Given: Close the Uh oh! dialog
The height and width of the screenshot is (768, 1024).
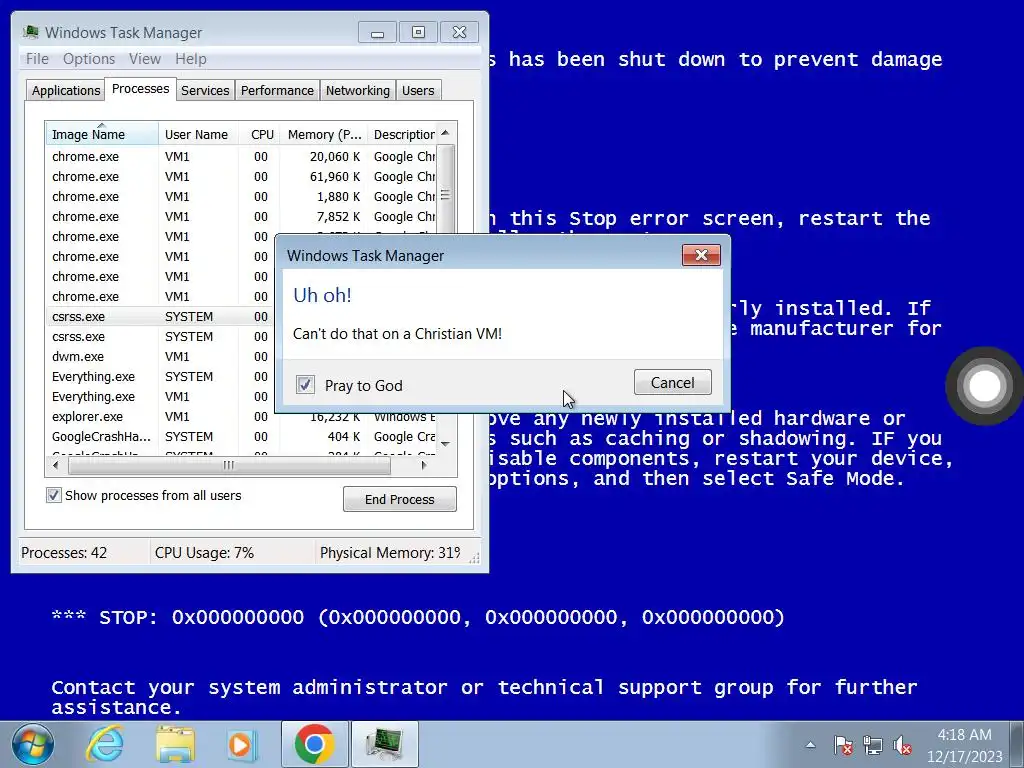Looking at the screenshot, I should (701, 255).
